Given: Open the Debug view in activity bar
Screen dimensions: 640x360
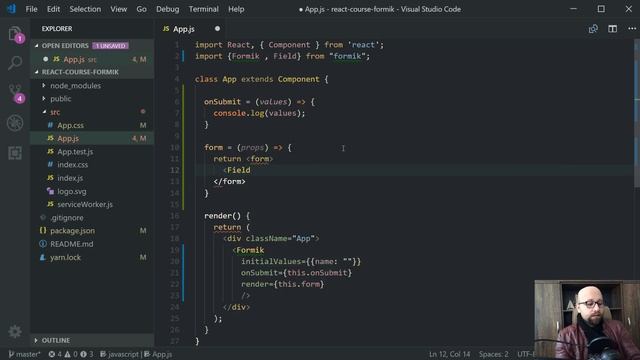Looking at the screenshot, I should click(15, 123).
